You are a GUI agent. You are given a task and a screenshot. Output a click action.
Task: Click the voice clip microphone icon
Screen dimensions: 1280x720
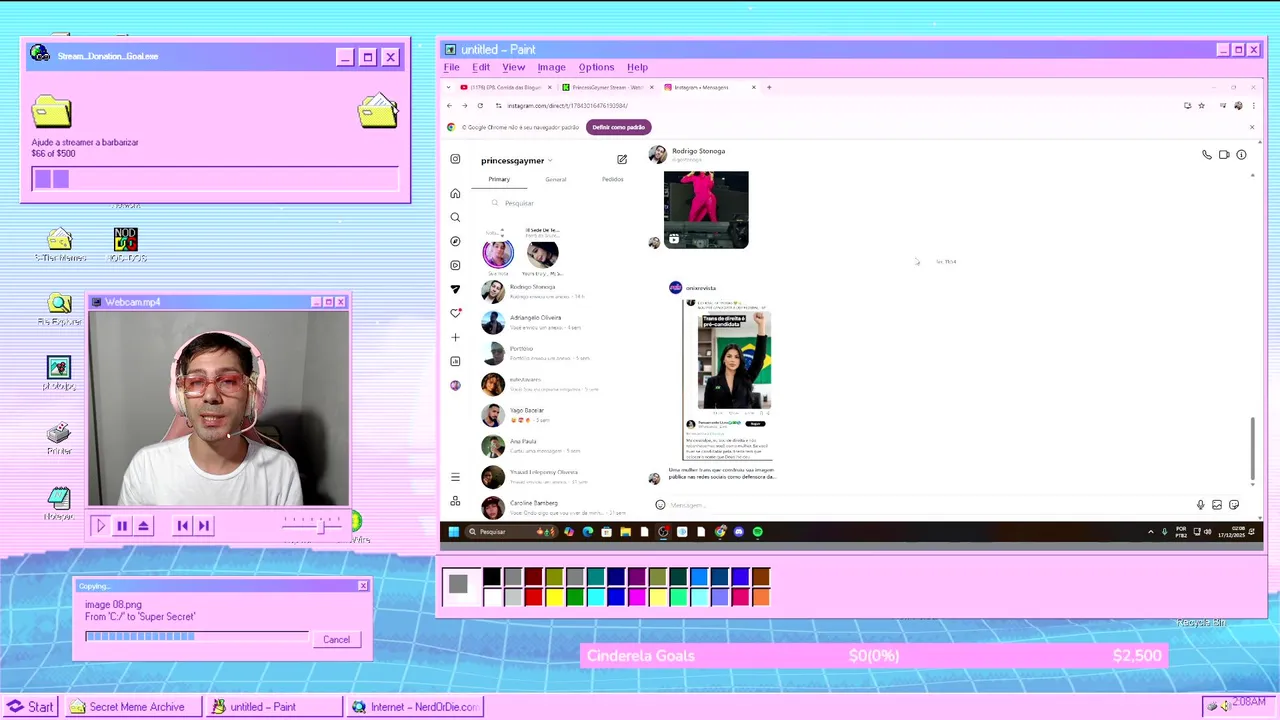pyautogui.click(x=1200, y=505)
